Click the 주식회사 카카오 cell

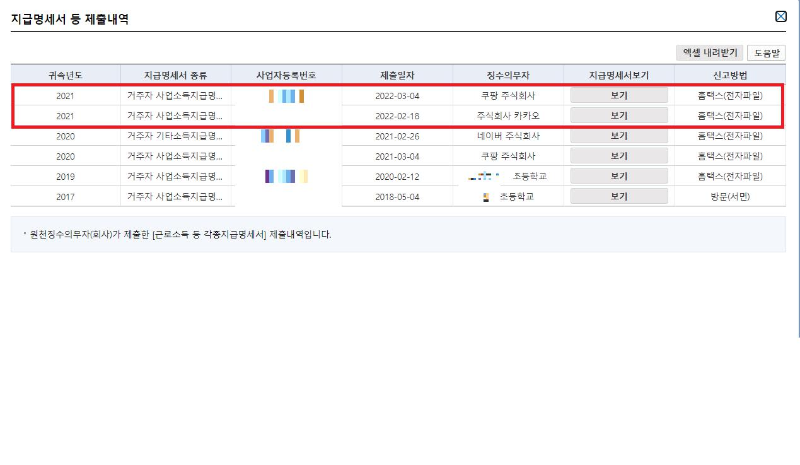(508, 116)
